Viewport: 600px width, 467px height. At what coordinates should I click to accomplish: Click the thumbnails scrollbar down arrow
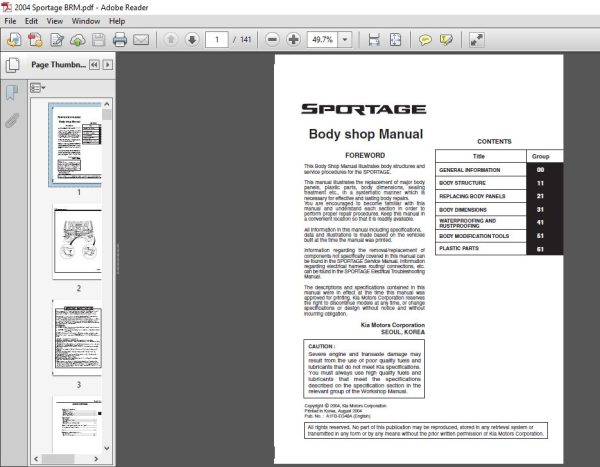tap(107, 448)
